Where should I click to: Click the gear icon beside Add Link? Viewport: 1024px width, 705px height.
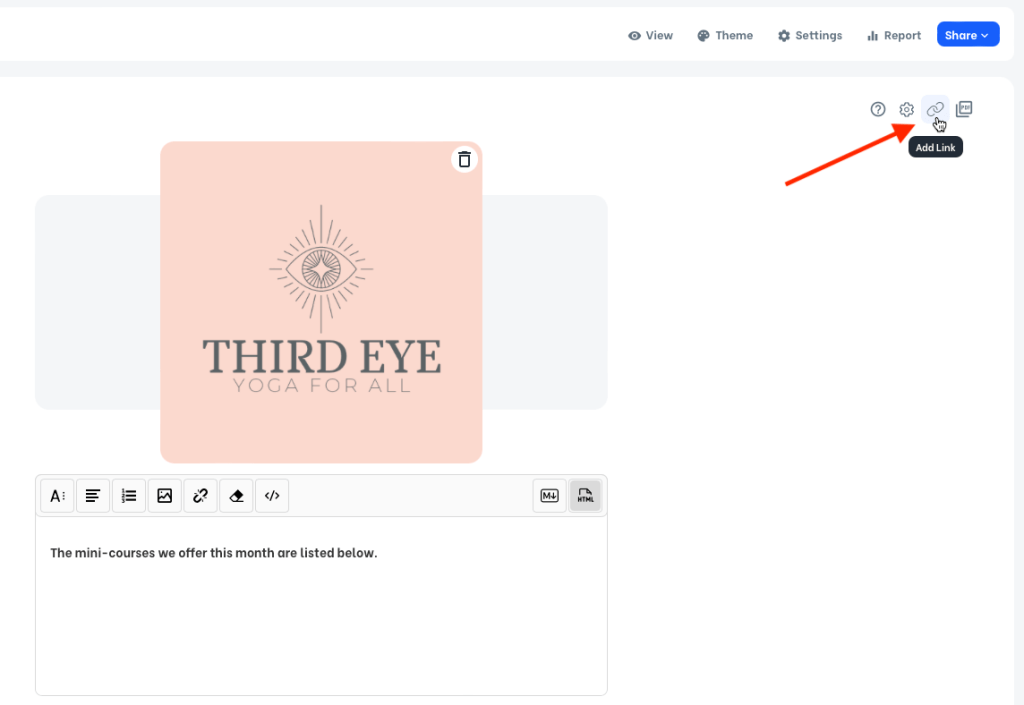pos(906,109)
